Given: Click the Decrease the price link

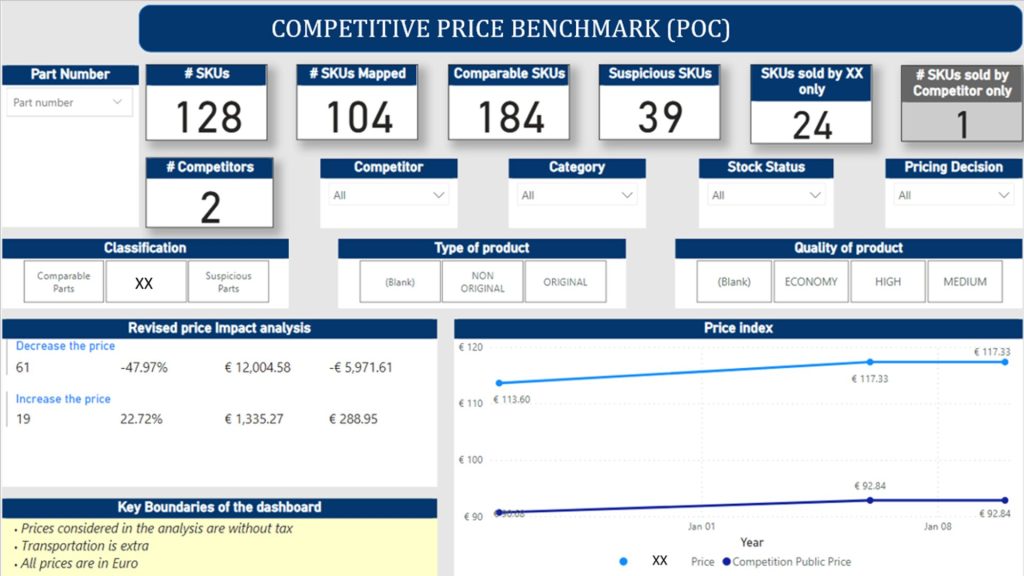Looking at the screenshot, I should (x=65, y=346).
